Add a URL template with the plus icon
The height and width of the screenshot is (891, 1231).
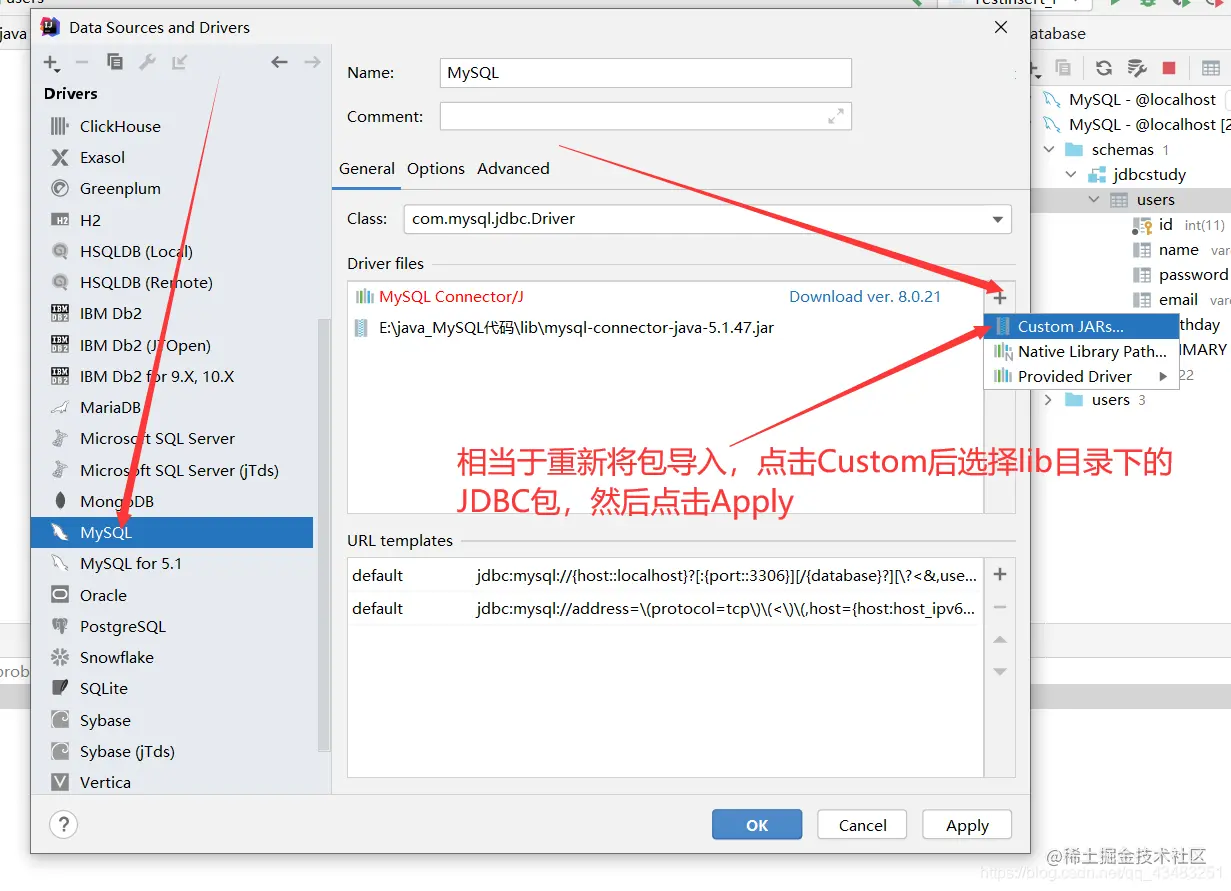tap(1000, 574)
